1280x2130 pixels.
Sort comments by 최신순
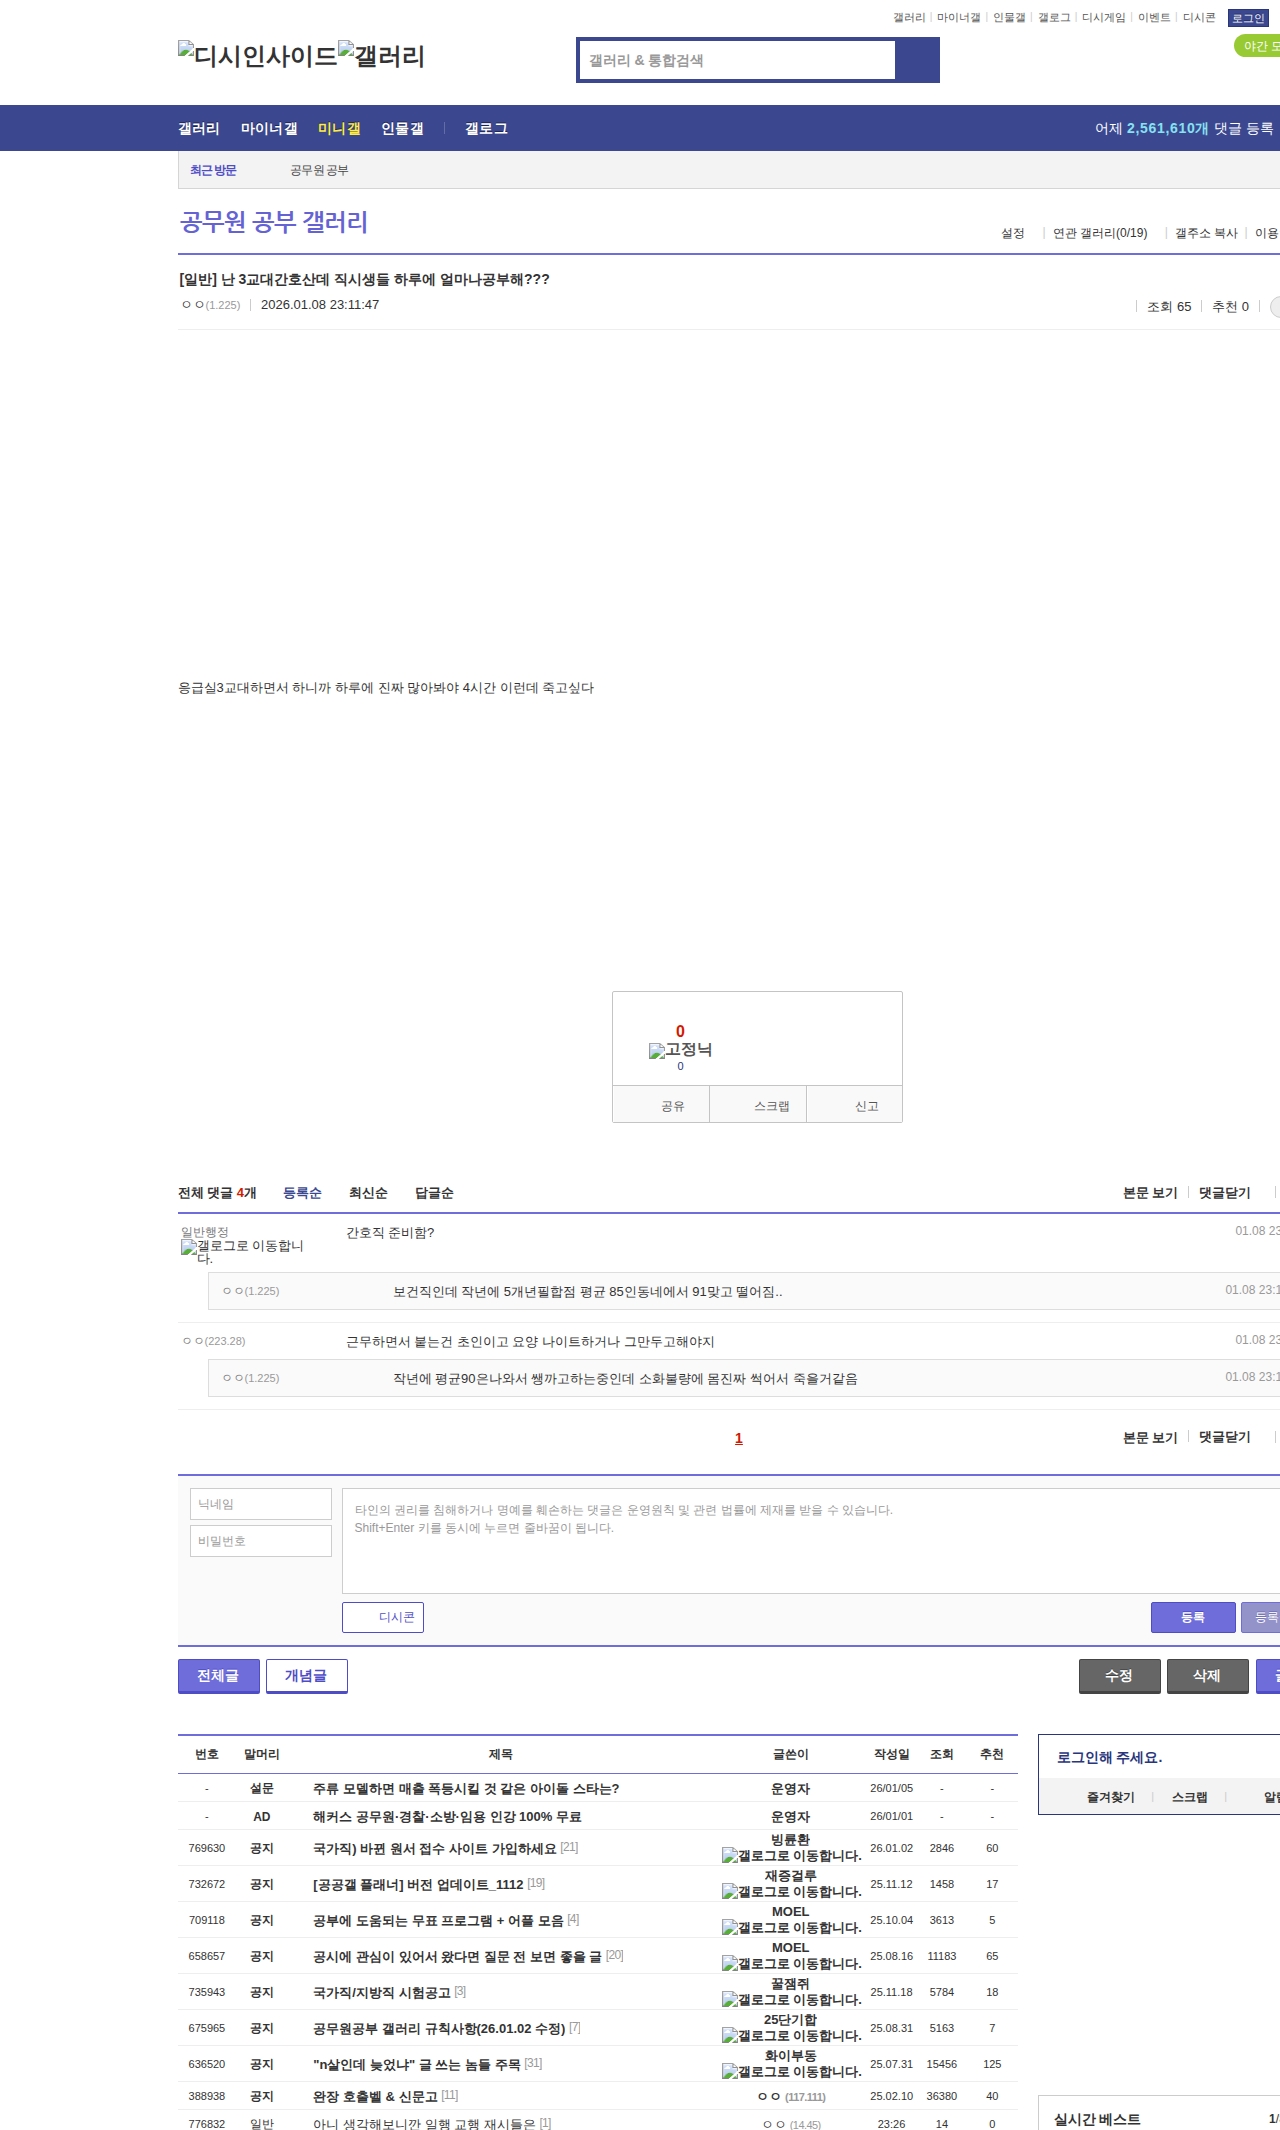[368, 1193]
